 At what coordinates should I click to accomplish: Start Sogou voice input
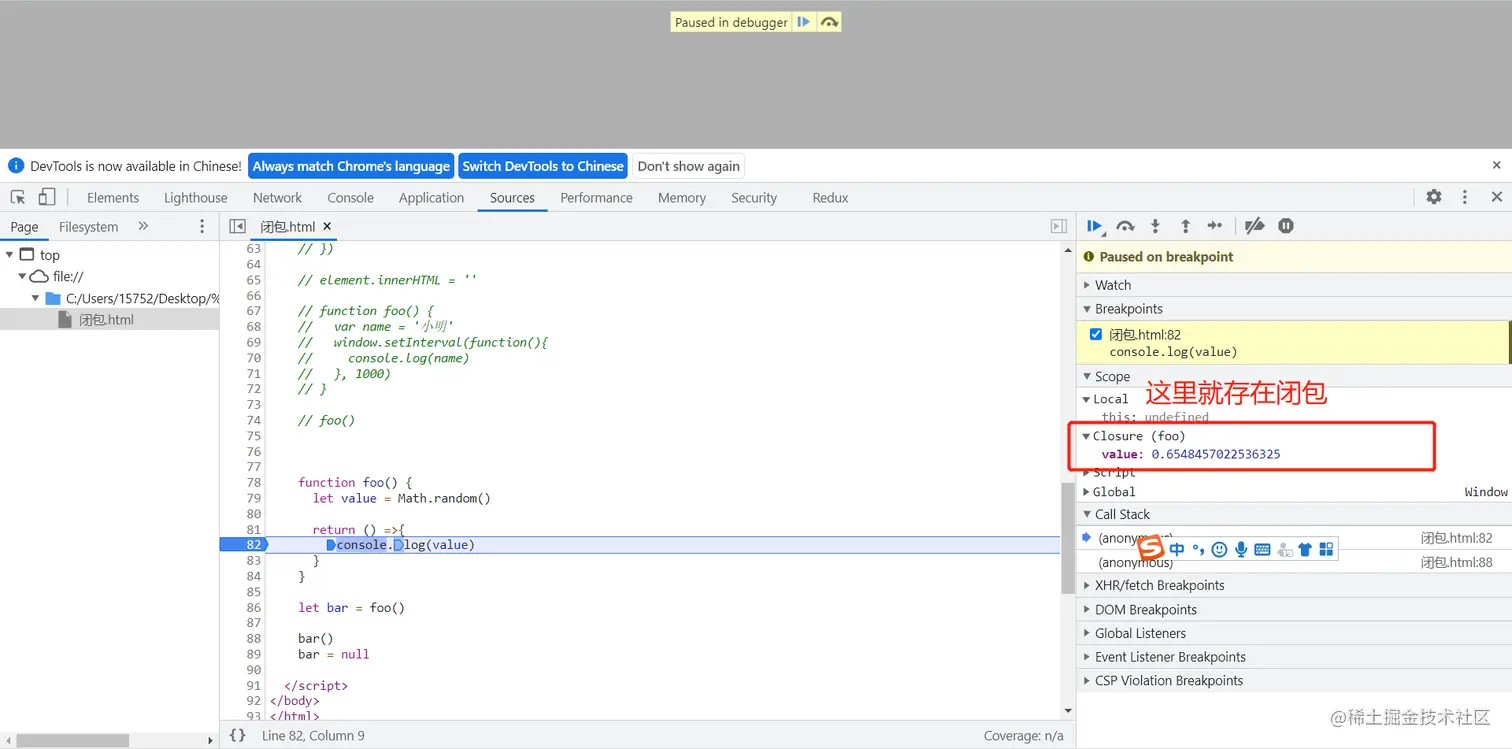(x=1241, y=549)
